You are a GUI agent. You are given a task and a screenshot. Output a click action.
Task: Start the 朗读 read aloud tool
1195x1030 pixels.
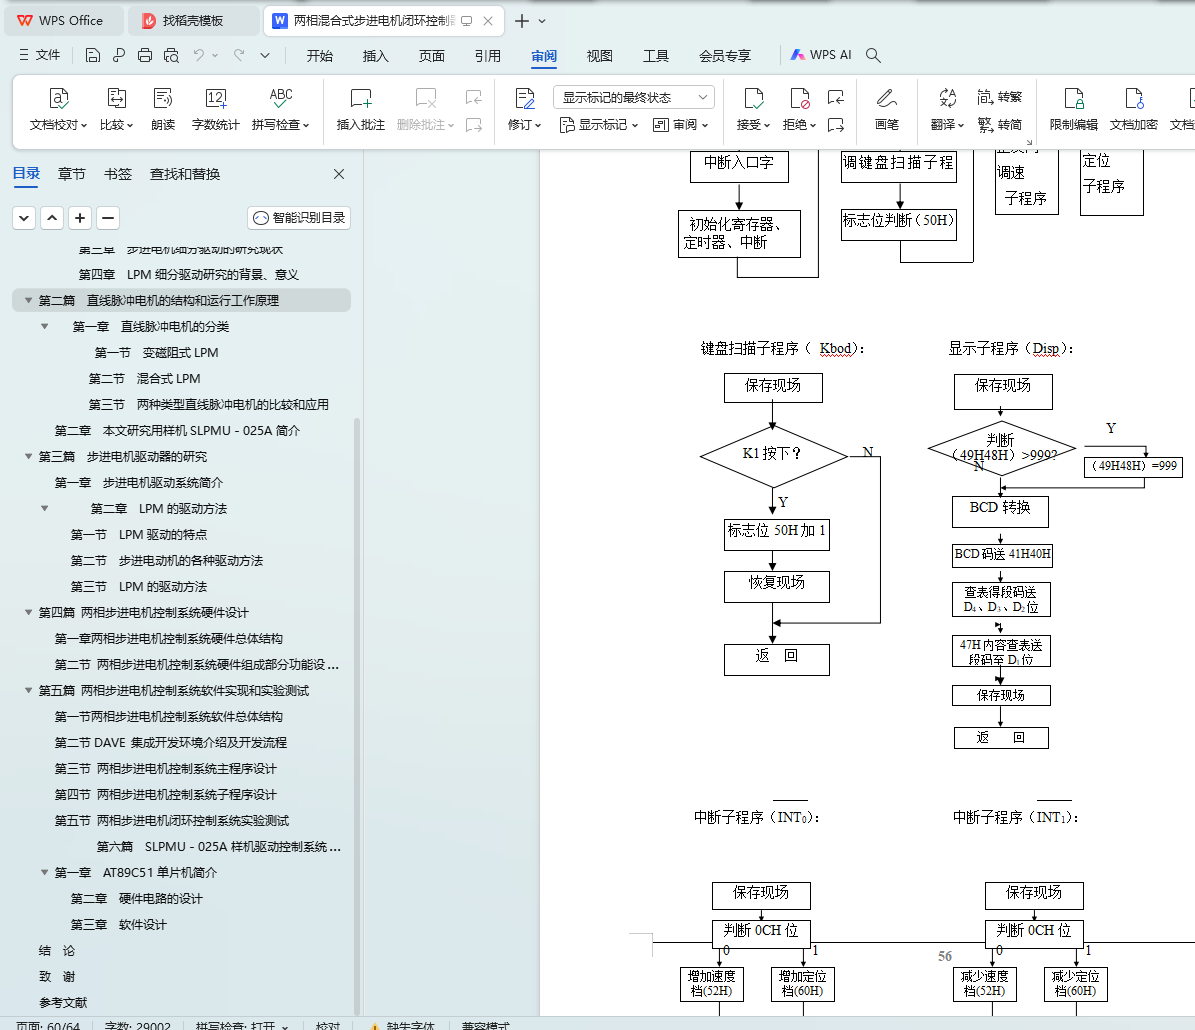tap(163, 109)
